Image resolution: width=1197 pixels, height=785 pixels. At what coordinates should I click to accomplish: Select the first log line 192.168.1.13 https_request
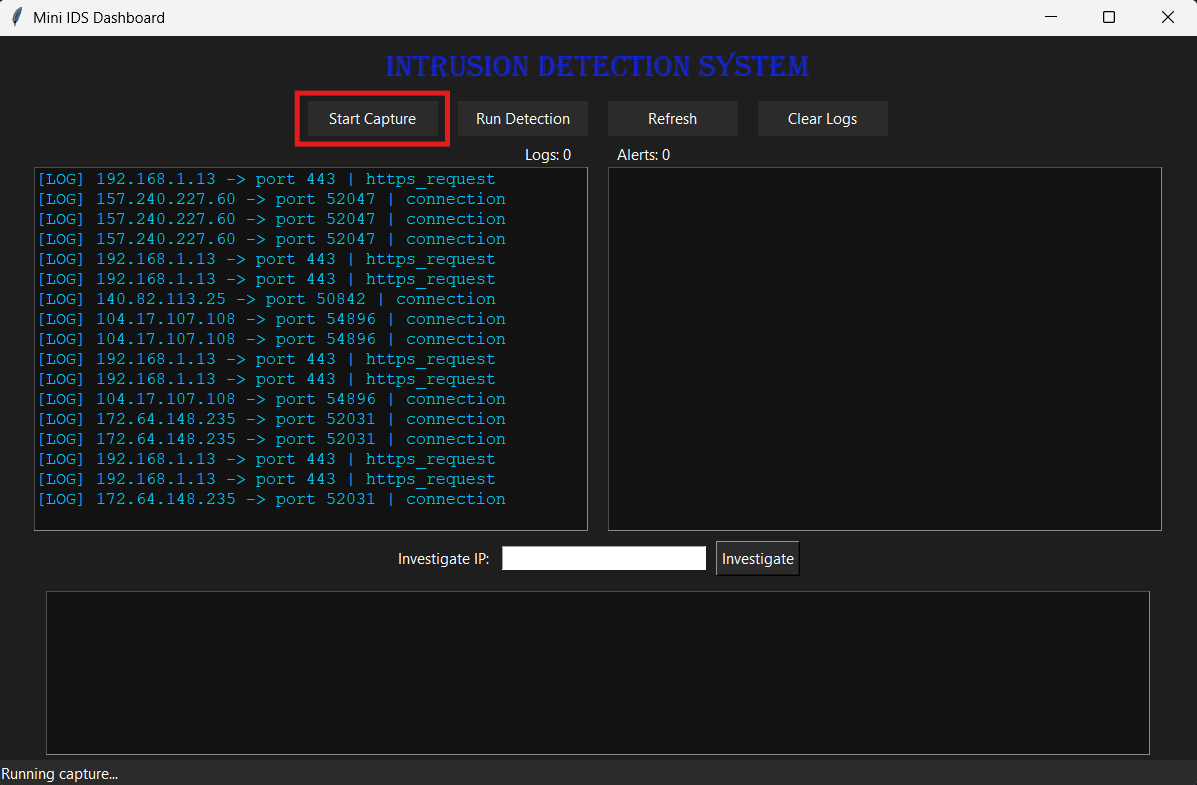coord(266,179)
